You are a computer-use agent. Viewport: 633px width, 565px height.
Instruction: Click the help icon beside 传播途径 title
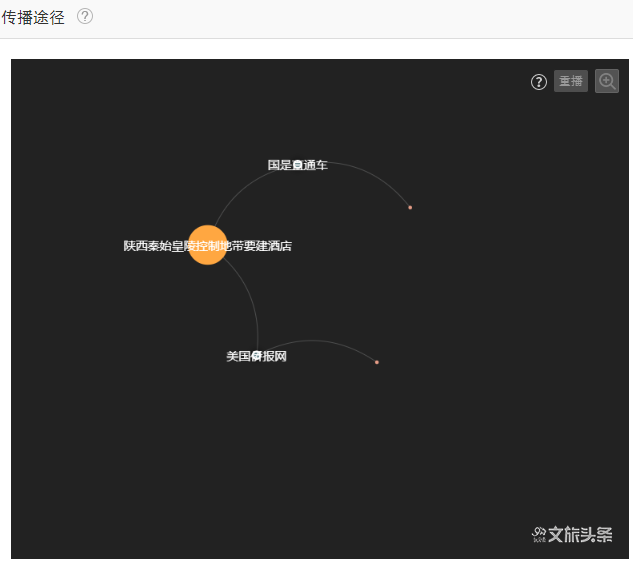(x=85, y=17)
